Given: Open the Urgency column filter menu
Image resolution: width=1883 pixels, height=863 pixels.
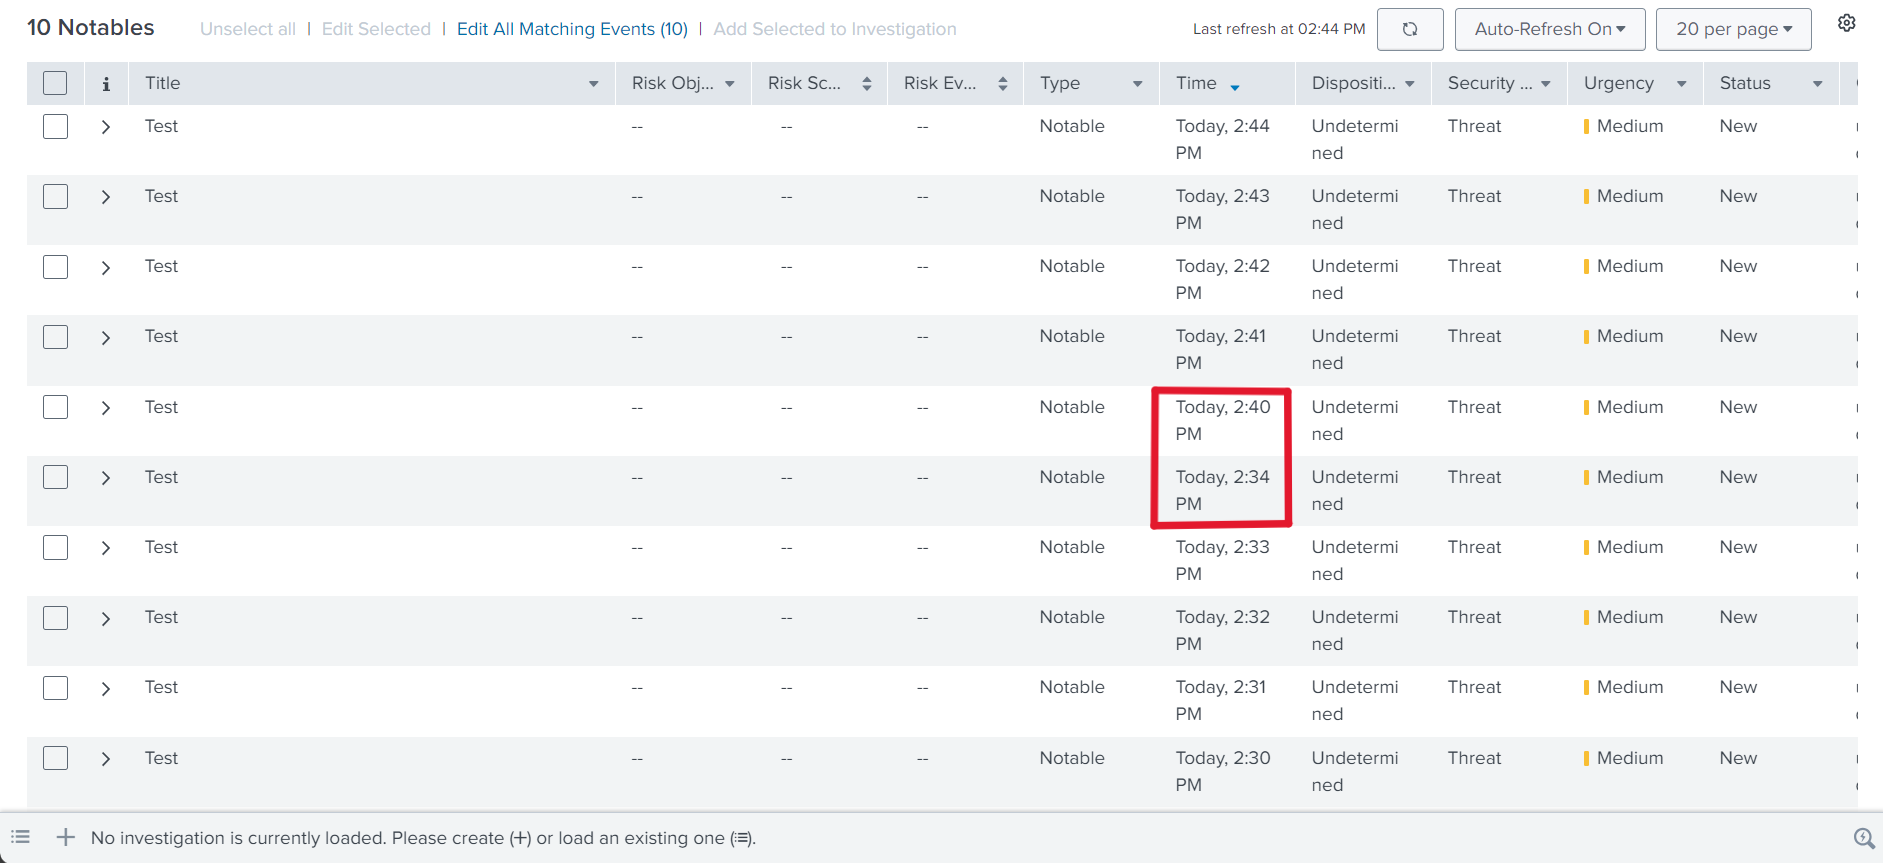Looking at the screenshot, I should 1681,84.
